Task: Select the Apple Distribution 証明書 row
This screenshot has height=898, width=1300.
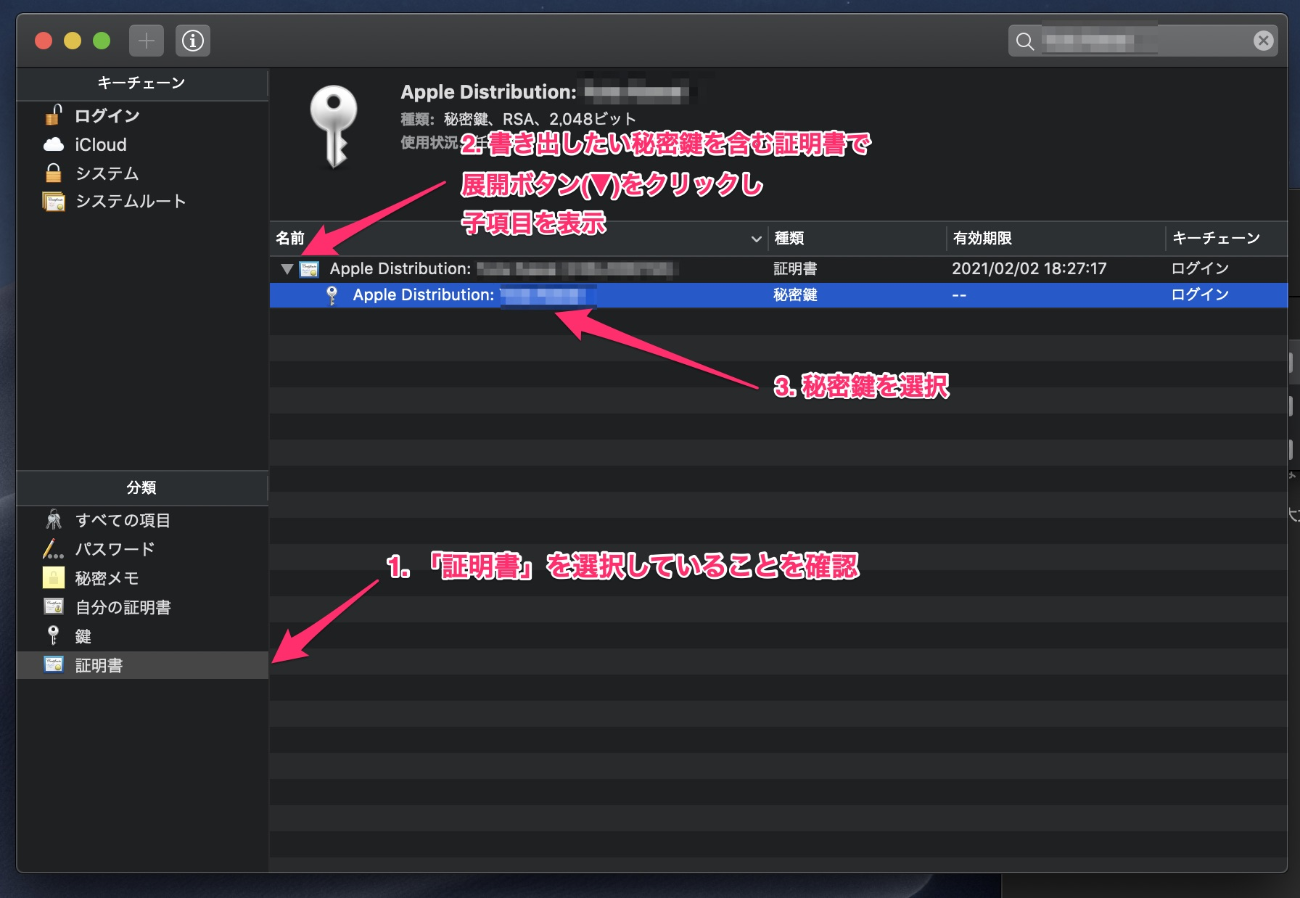Action: click(778, 269)
